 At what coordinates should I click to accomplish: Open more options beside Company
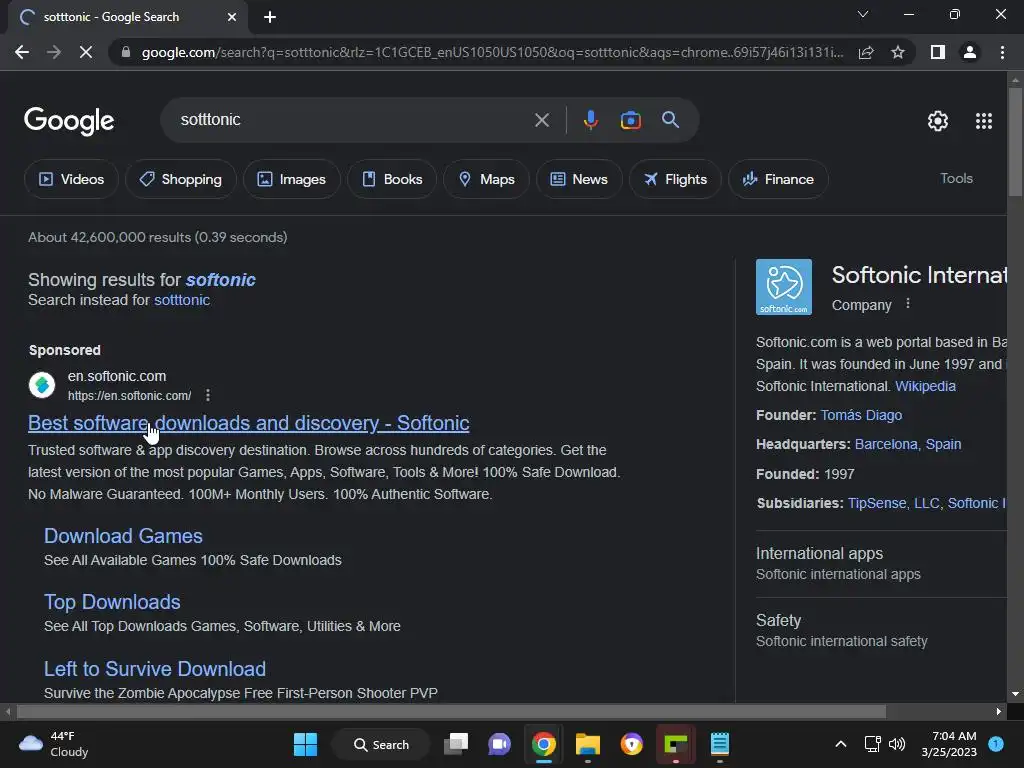click(x=908, y=304)
